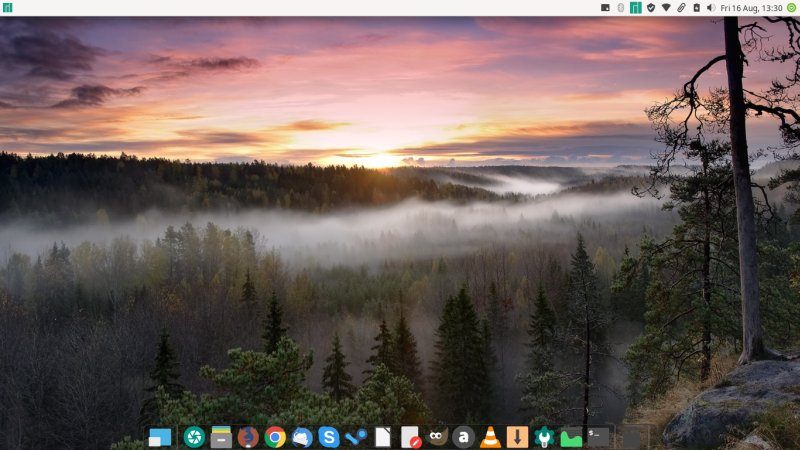Screen dimensions: 800x450
Task: Open Visual Studio Code
Action: pos(356,437)
